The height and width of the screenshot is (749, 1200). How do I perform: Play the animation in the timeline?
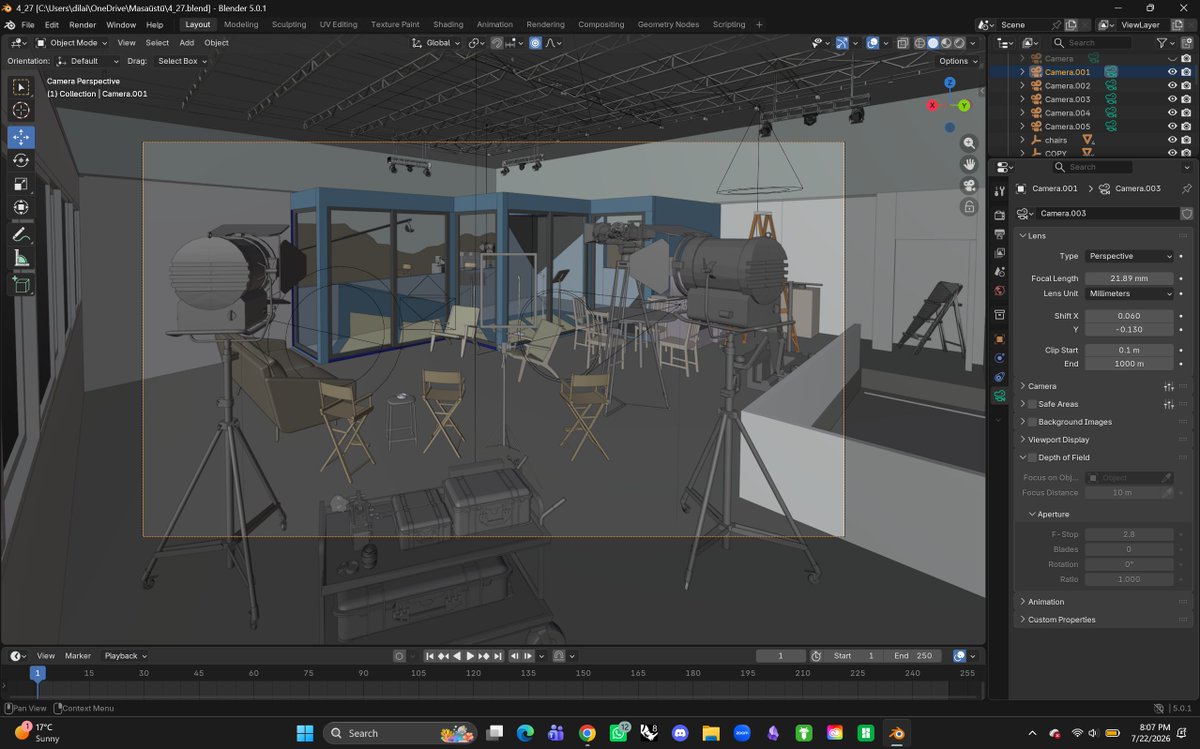coord(470,656)
